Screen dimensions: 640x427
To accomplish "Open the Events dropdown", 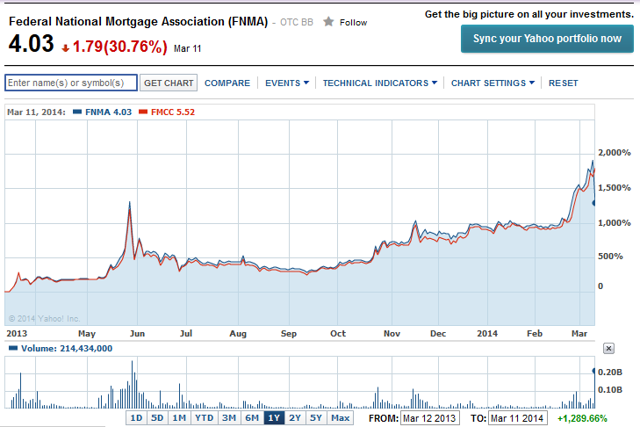I will pos(287,83).
